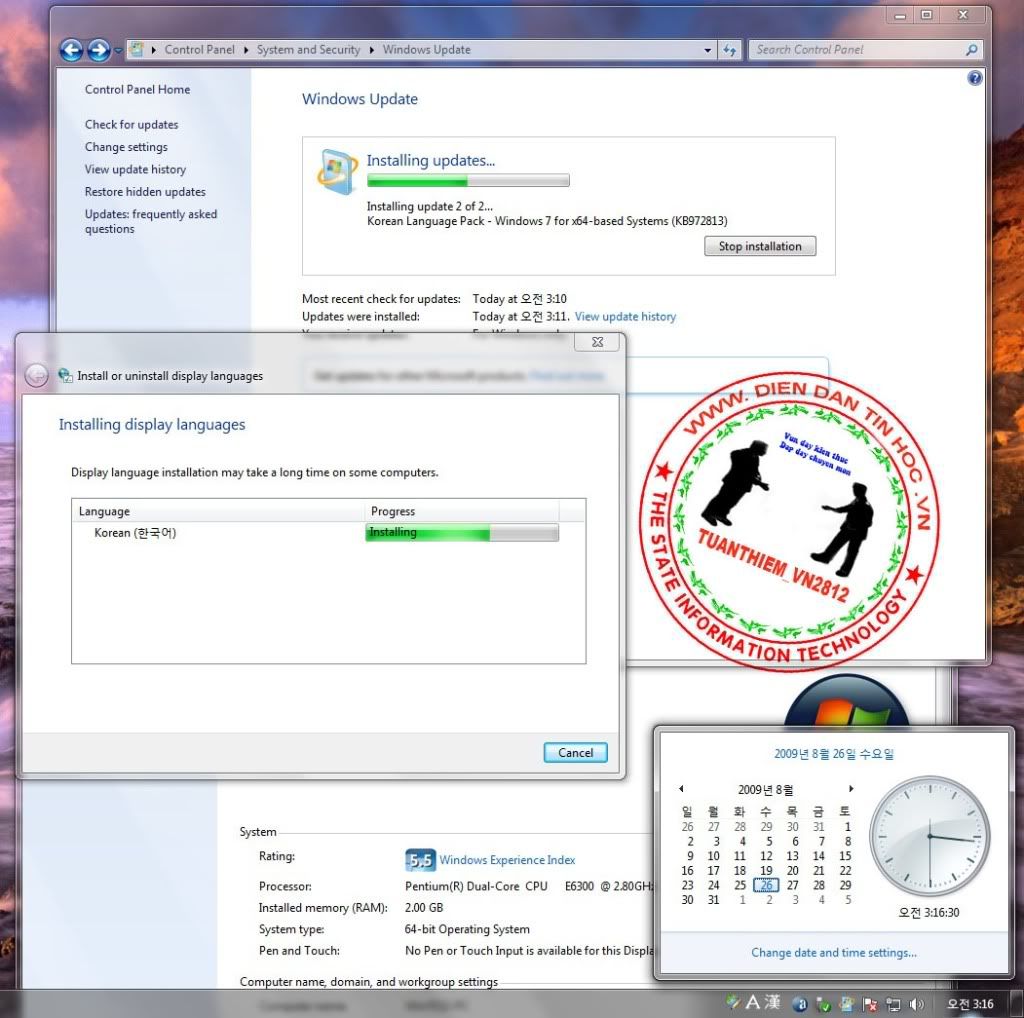Screen dimensions: 1024x1018
Task: Open Updates: frequently asked questions
Action: pyautogui.click(x=151, y=221)
